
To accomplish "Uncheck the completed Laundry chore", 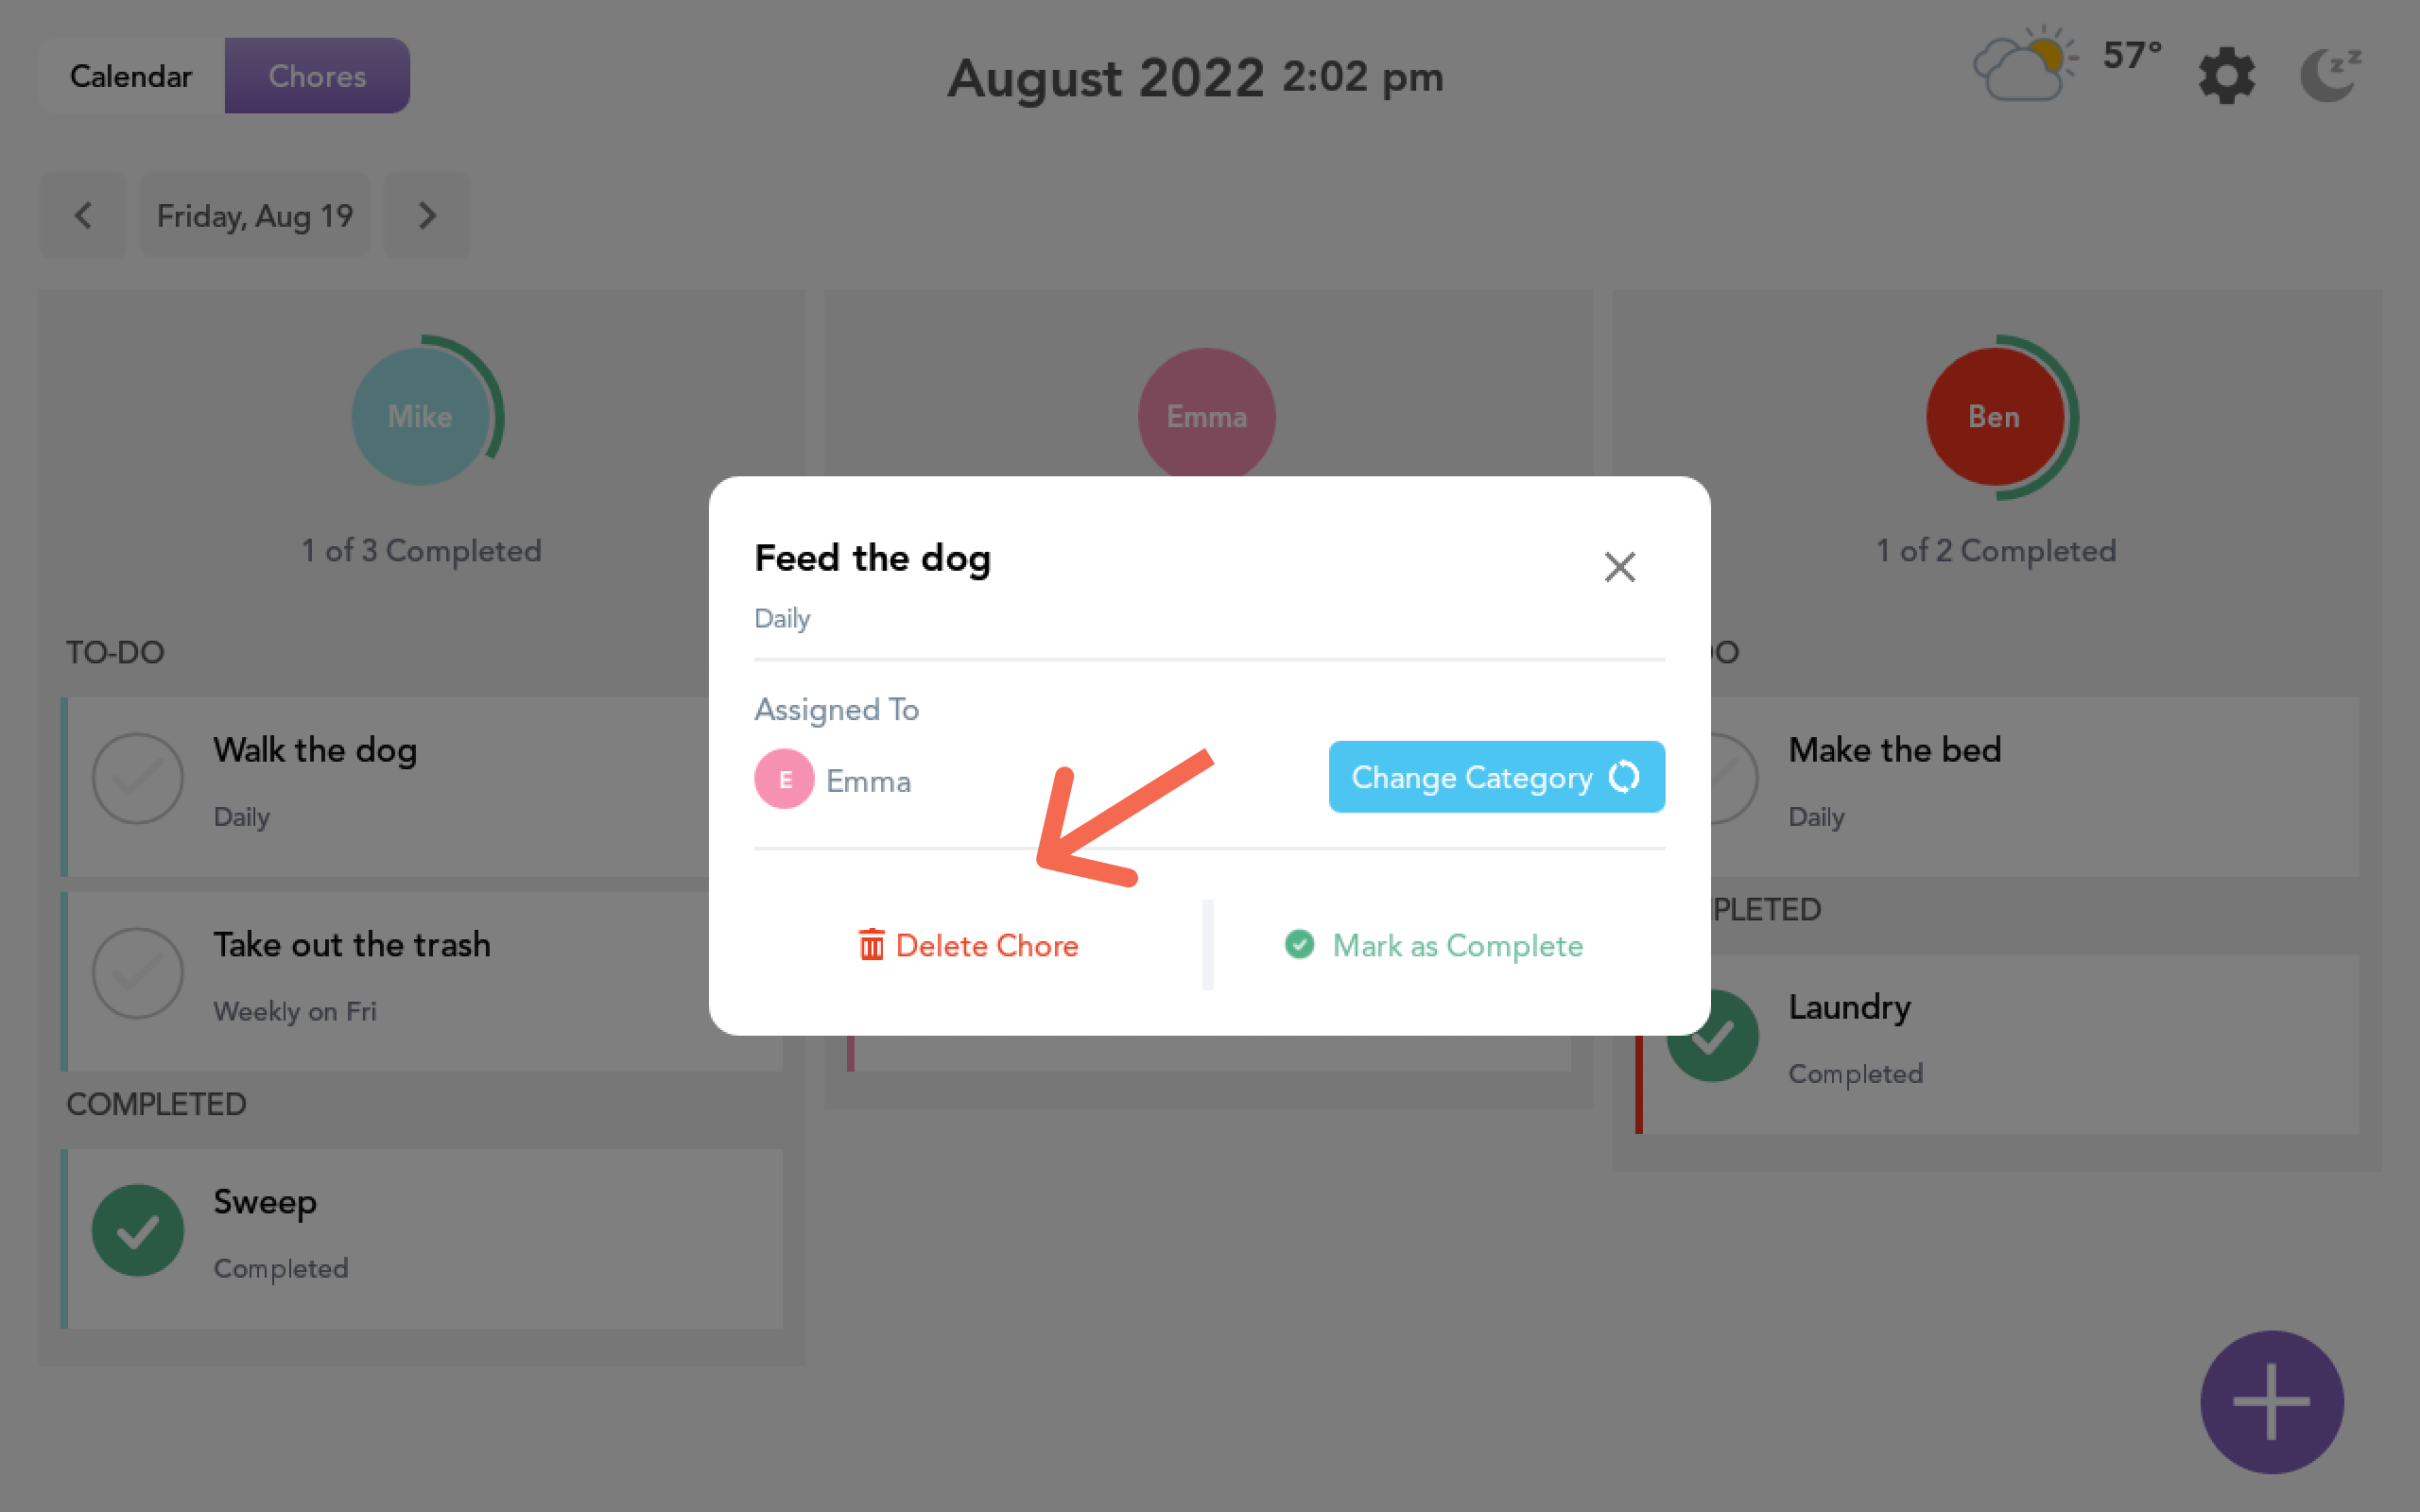I will pyautogui.click(x=1712, y=1037).
